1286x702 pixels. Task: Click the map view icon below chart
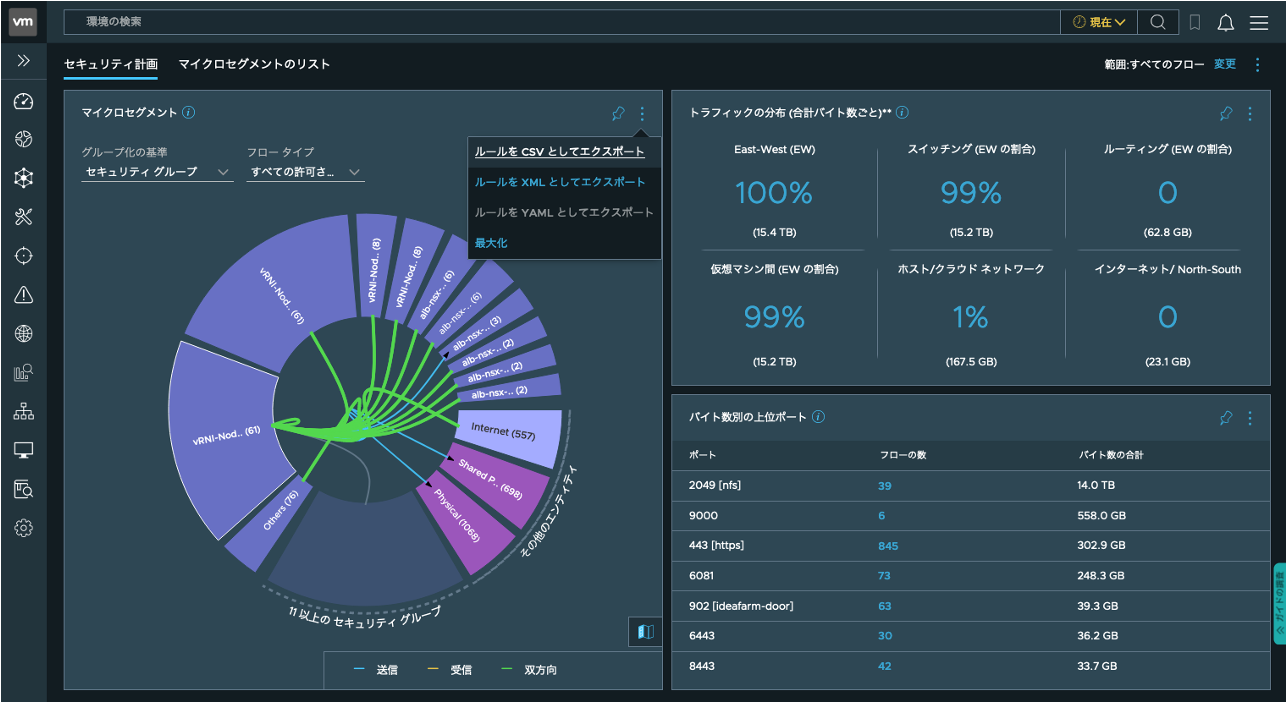(x=645, y=631)
